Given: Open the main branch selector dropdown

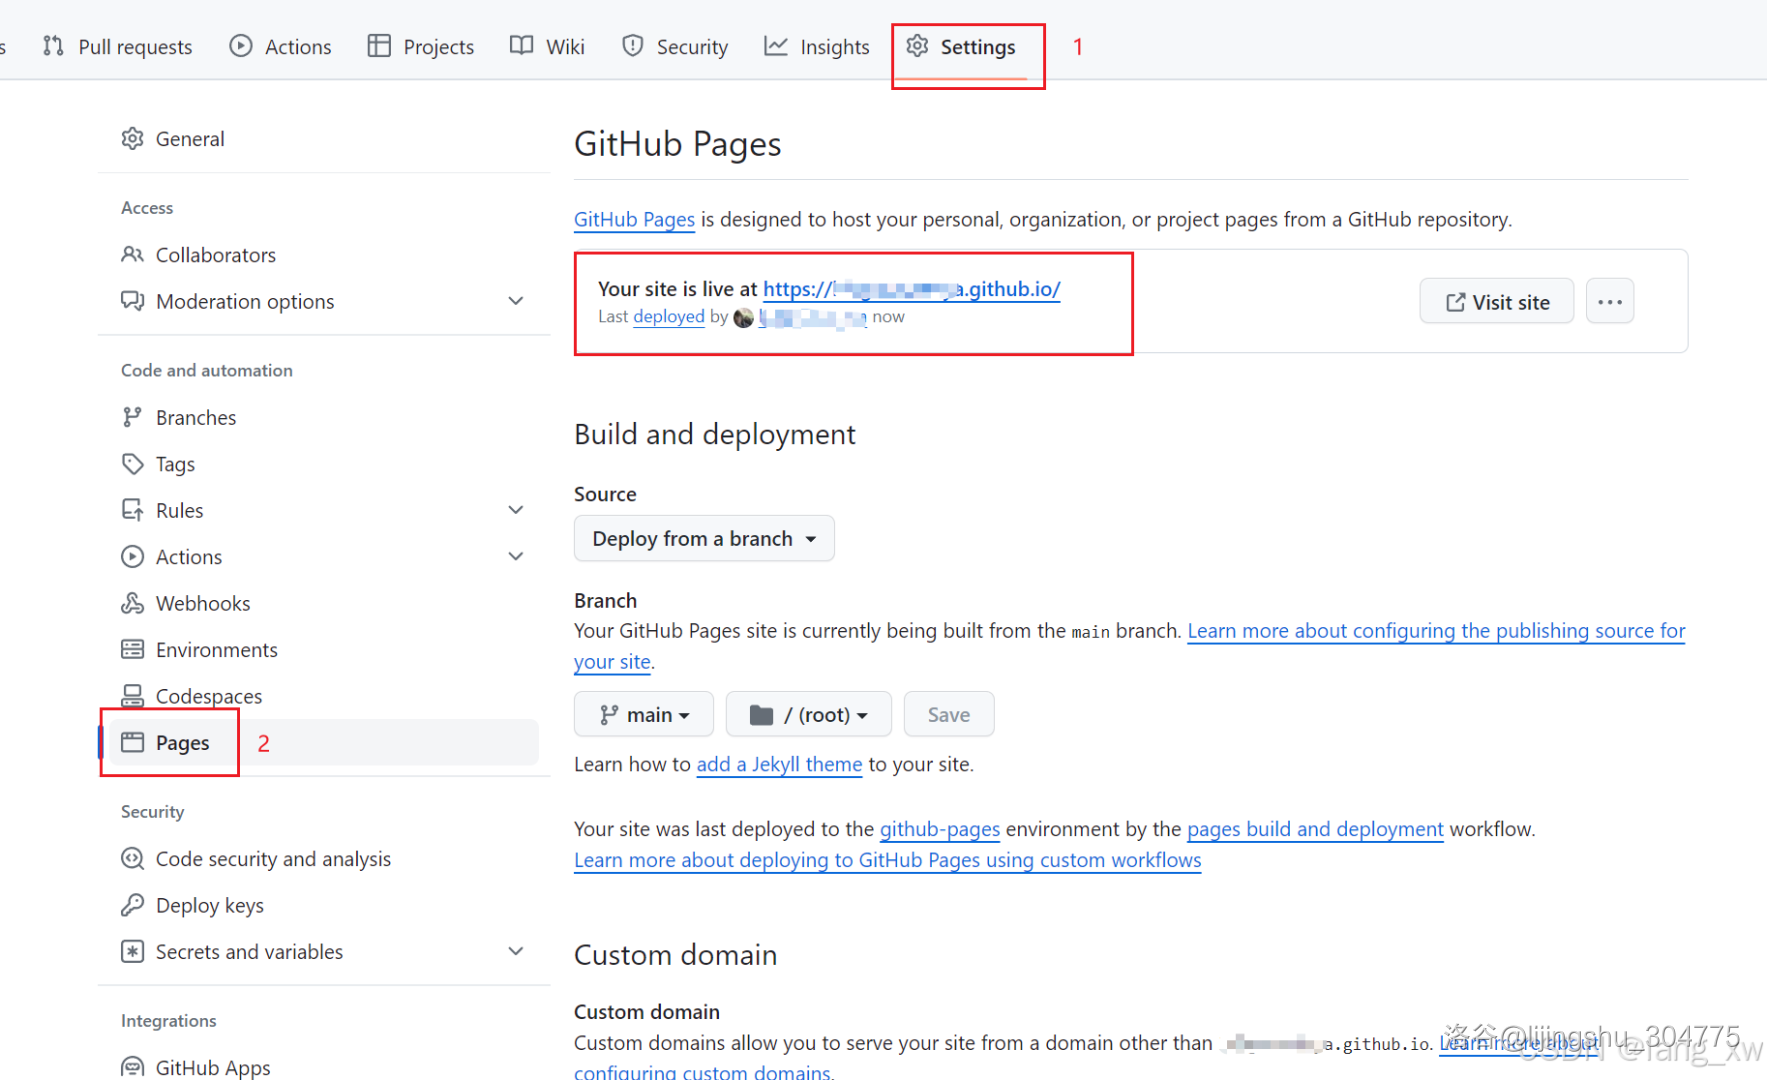Looking at the screenshot, I should (644, 715).
